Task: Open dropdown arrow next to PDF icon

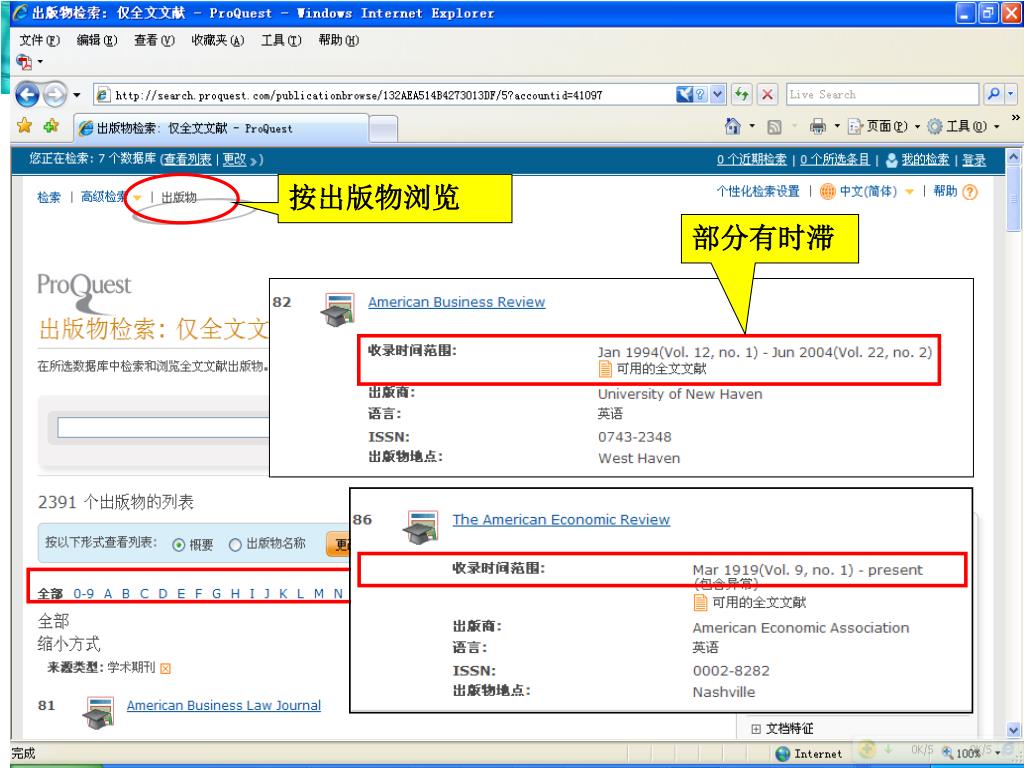Action: [40, 61]
